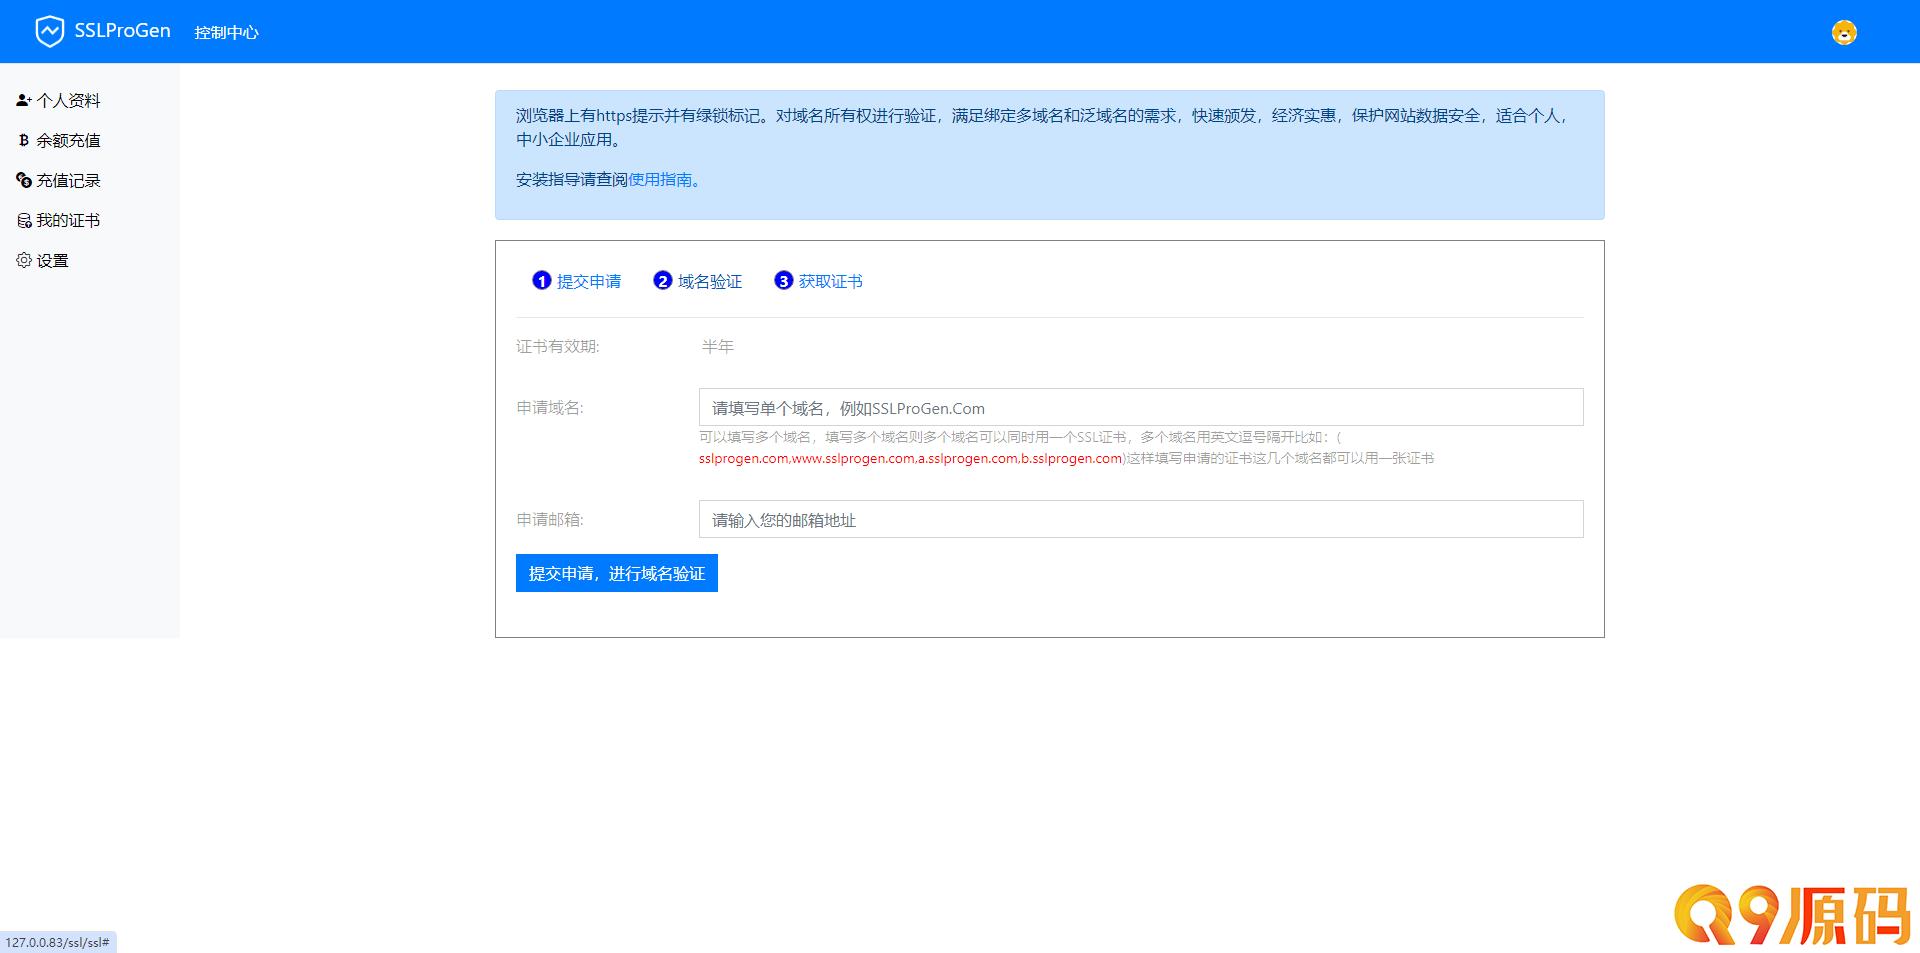Viewport: 1920px width, 953px height.
Task: Click the SSLProGen shield logo icon
Action: coord(49,32)
